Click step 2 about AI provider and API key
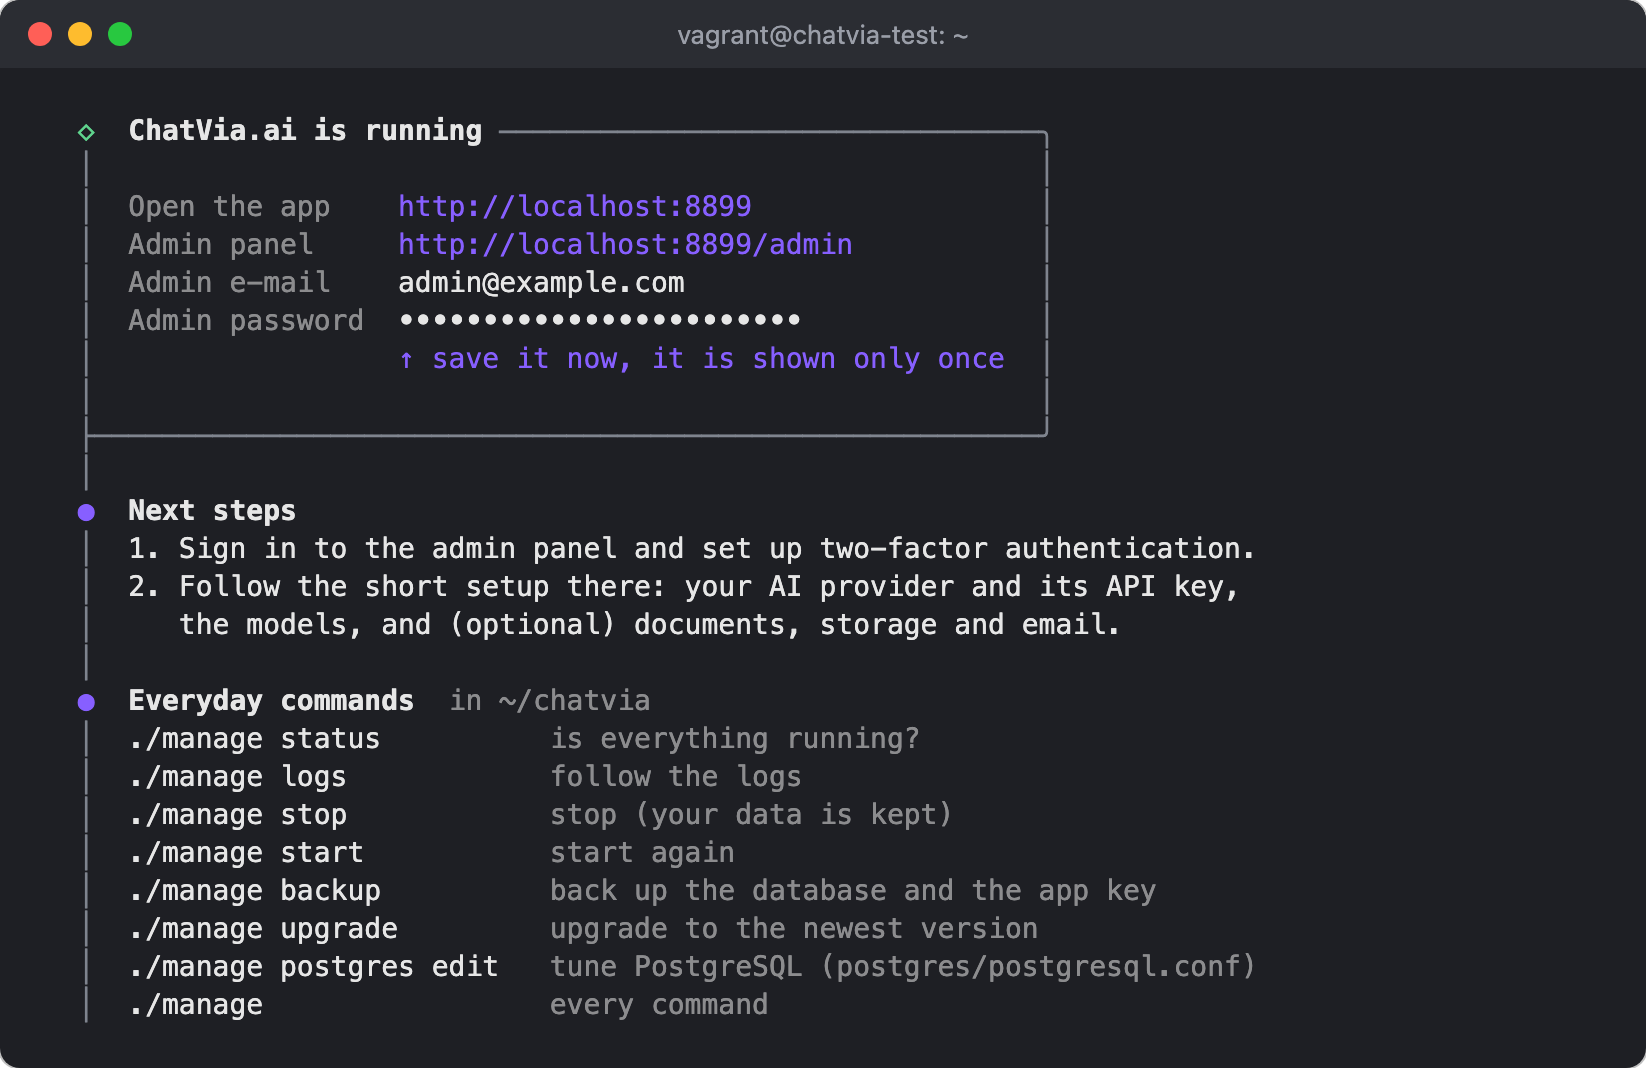The width and height of the screenshot is (1646, 1068). (x=684, y=586)
